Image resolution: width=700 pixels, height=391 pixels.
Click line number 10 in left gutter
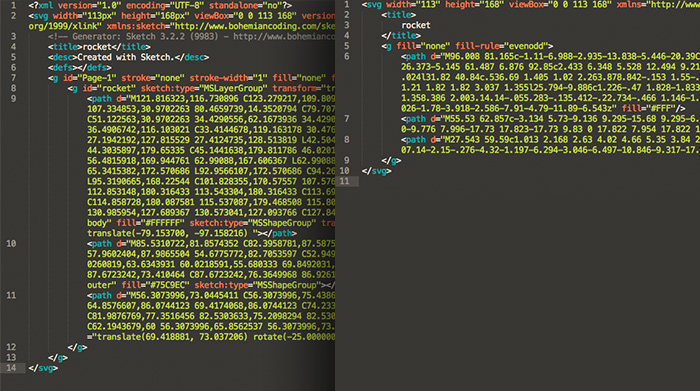[x=11, y=244]
